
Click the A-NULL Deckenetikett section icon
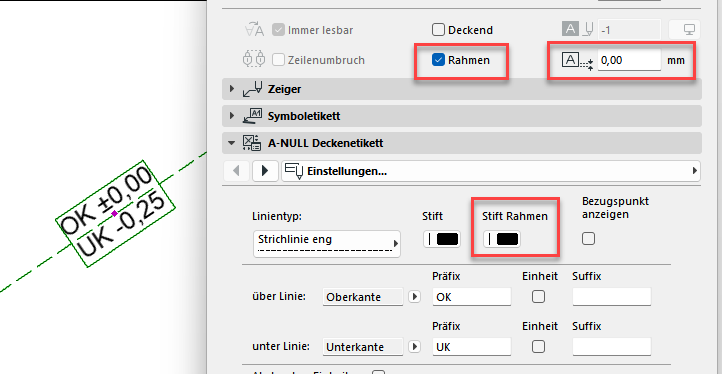click(x=252, y=143)
